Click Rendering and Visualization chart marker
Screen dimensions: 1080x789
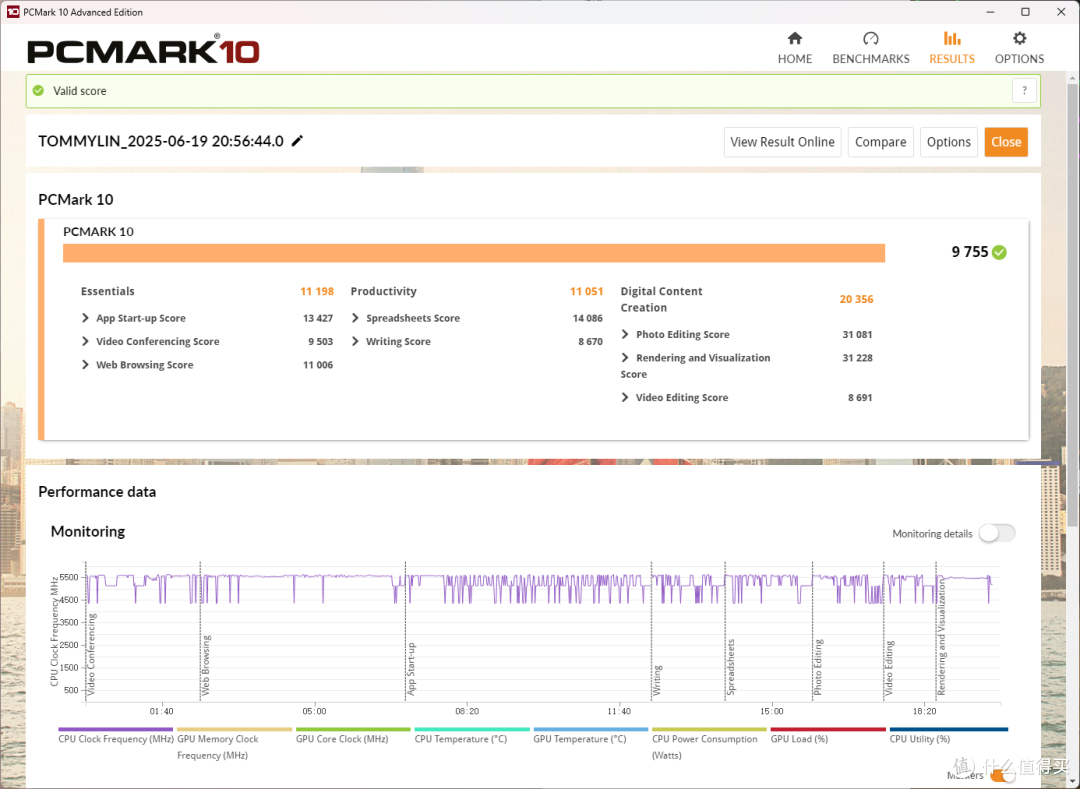942,637
